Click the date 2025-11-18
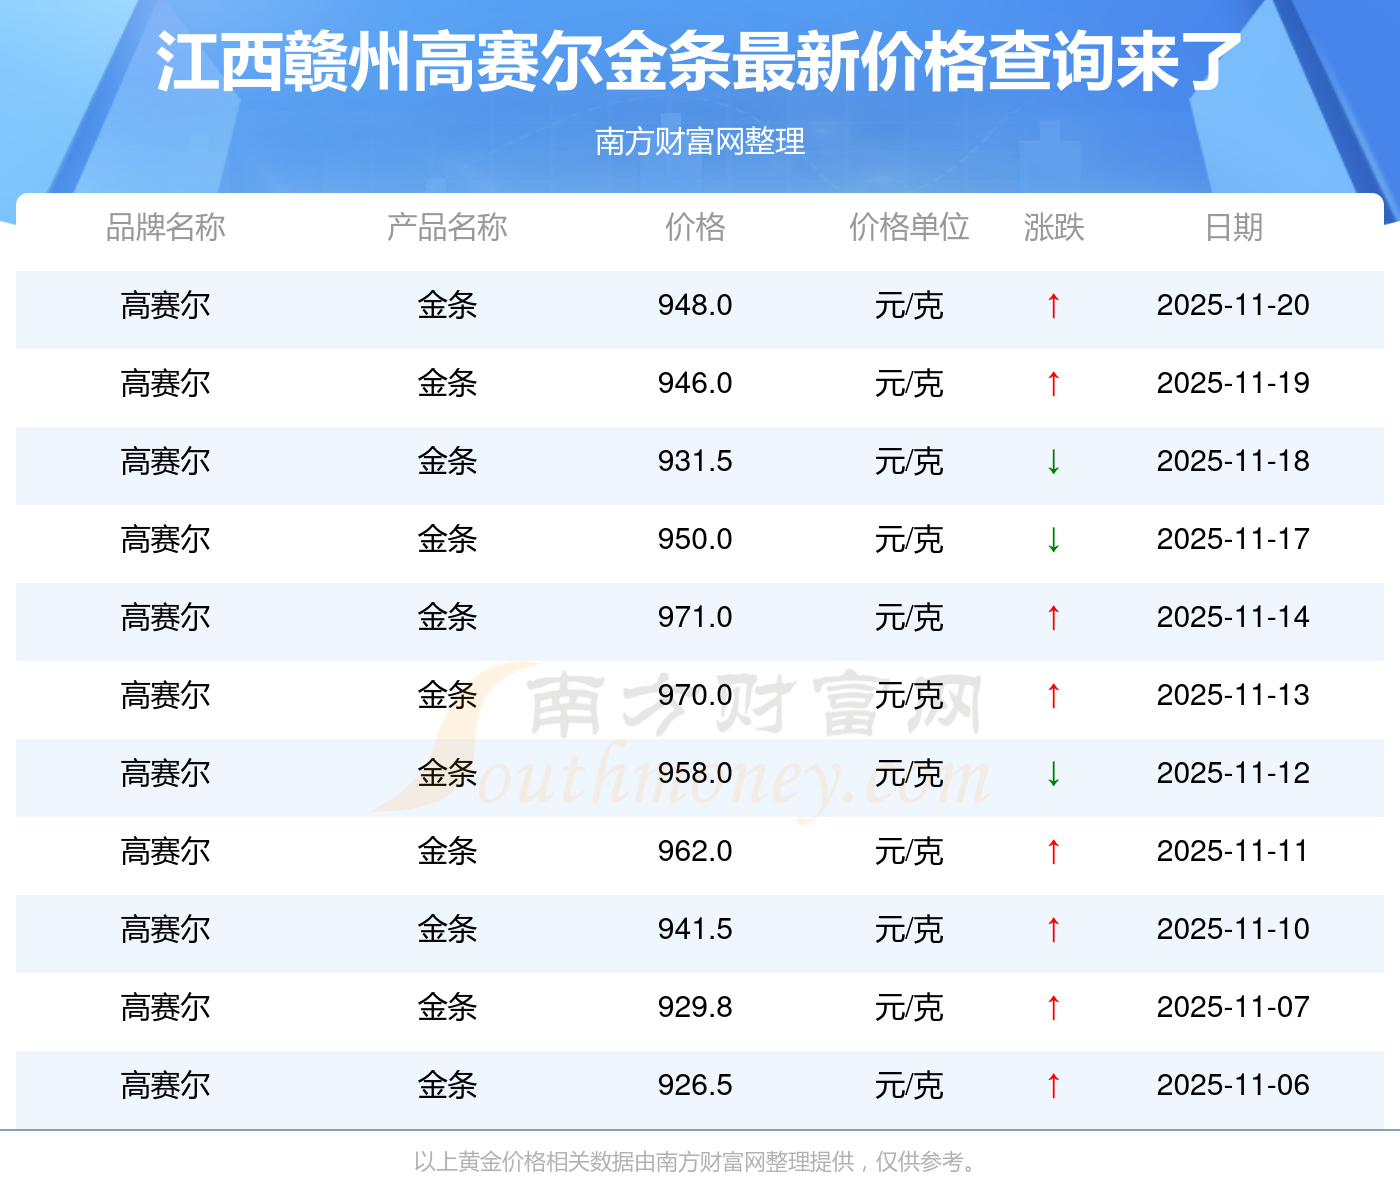Viewport: 1400px width, 1177px height. click(1233, 461)
